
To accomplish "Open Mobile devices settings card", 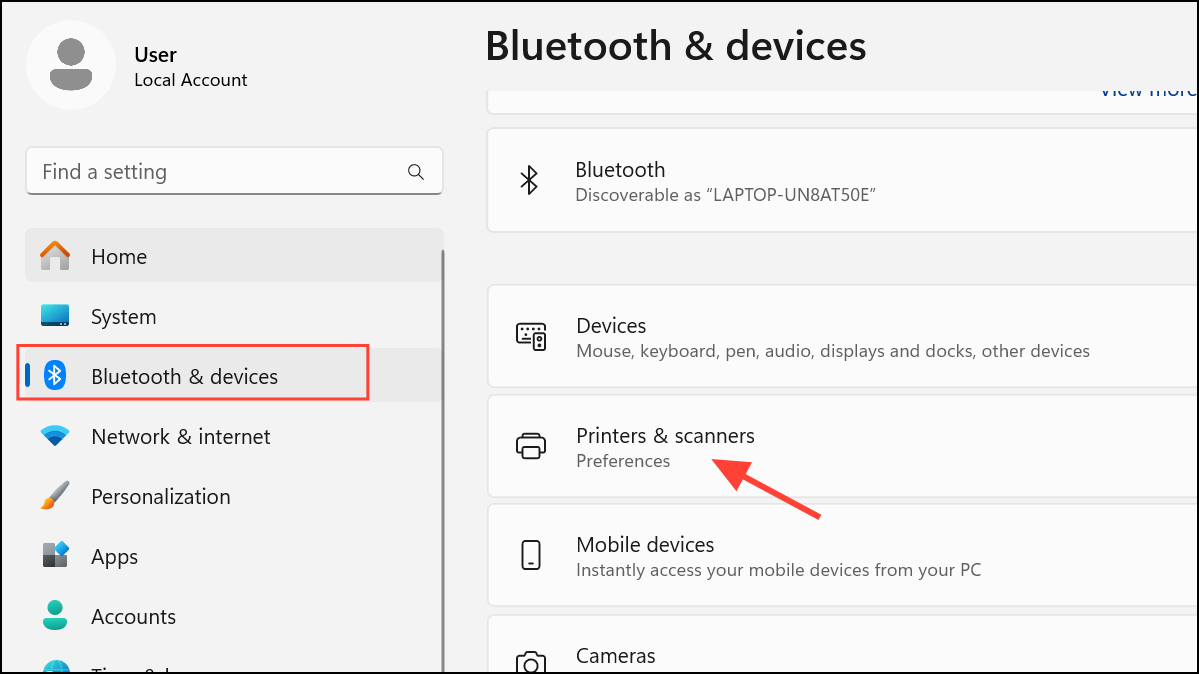I will [x=843, y=555].
